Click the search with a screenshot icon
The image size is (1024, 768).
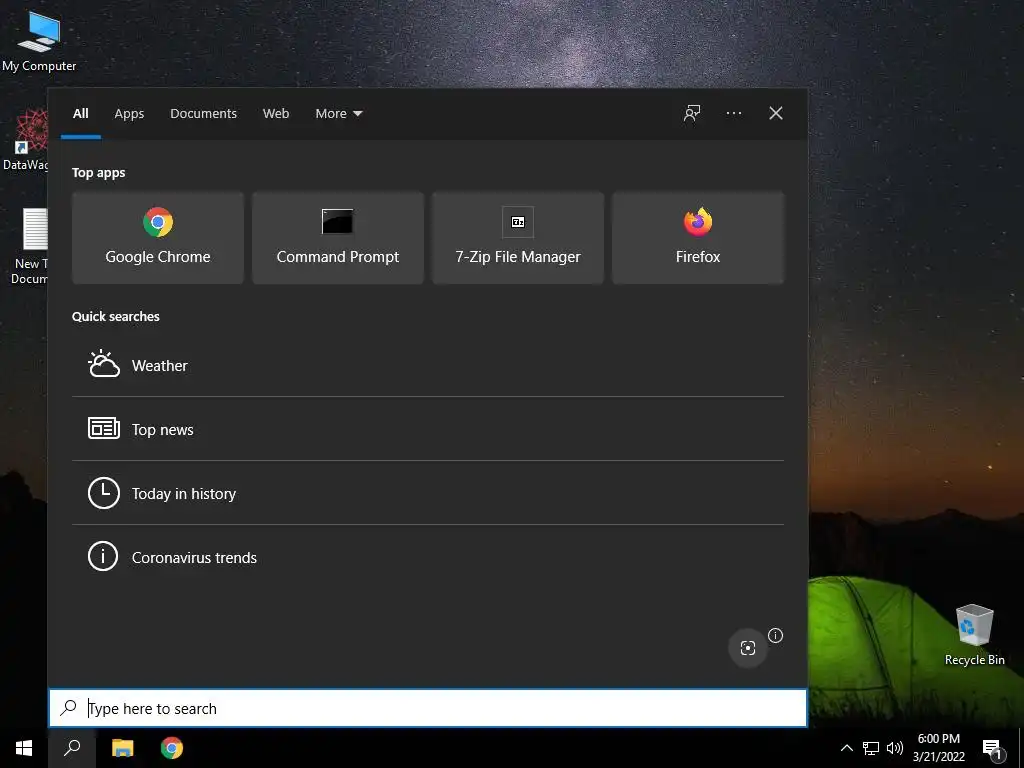(748, 648)
